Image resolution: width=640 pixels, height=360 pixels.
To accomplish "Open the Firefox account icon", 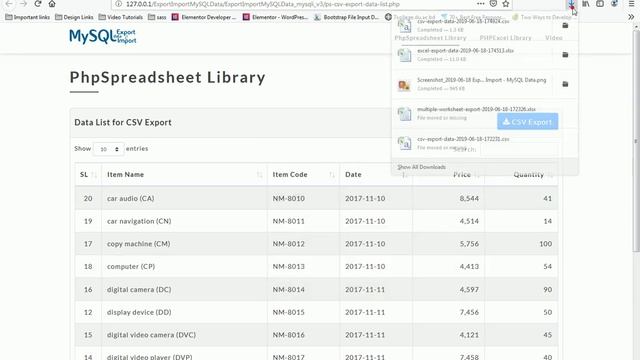I will click(614, 4).
